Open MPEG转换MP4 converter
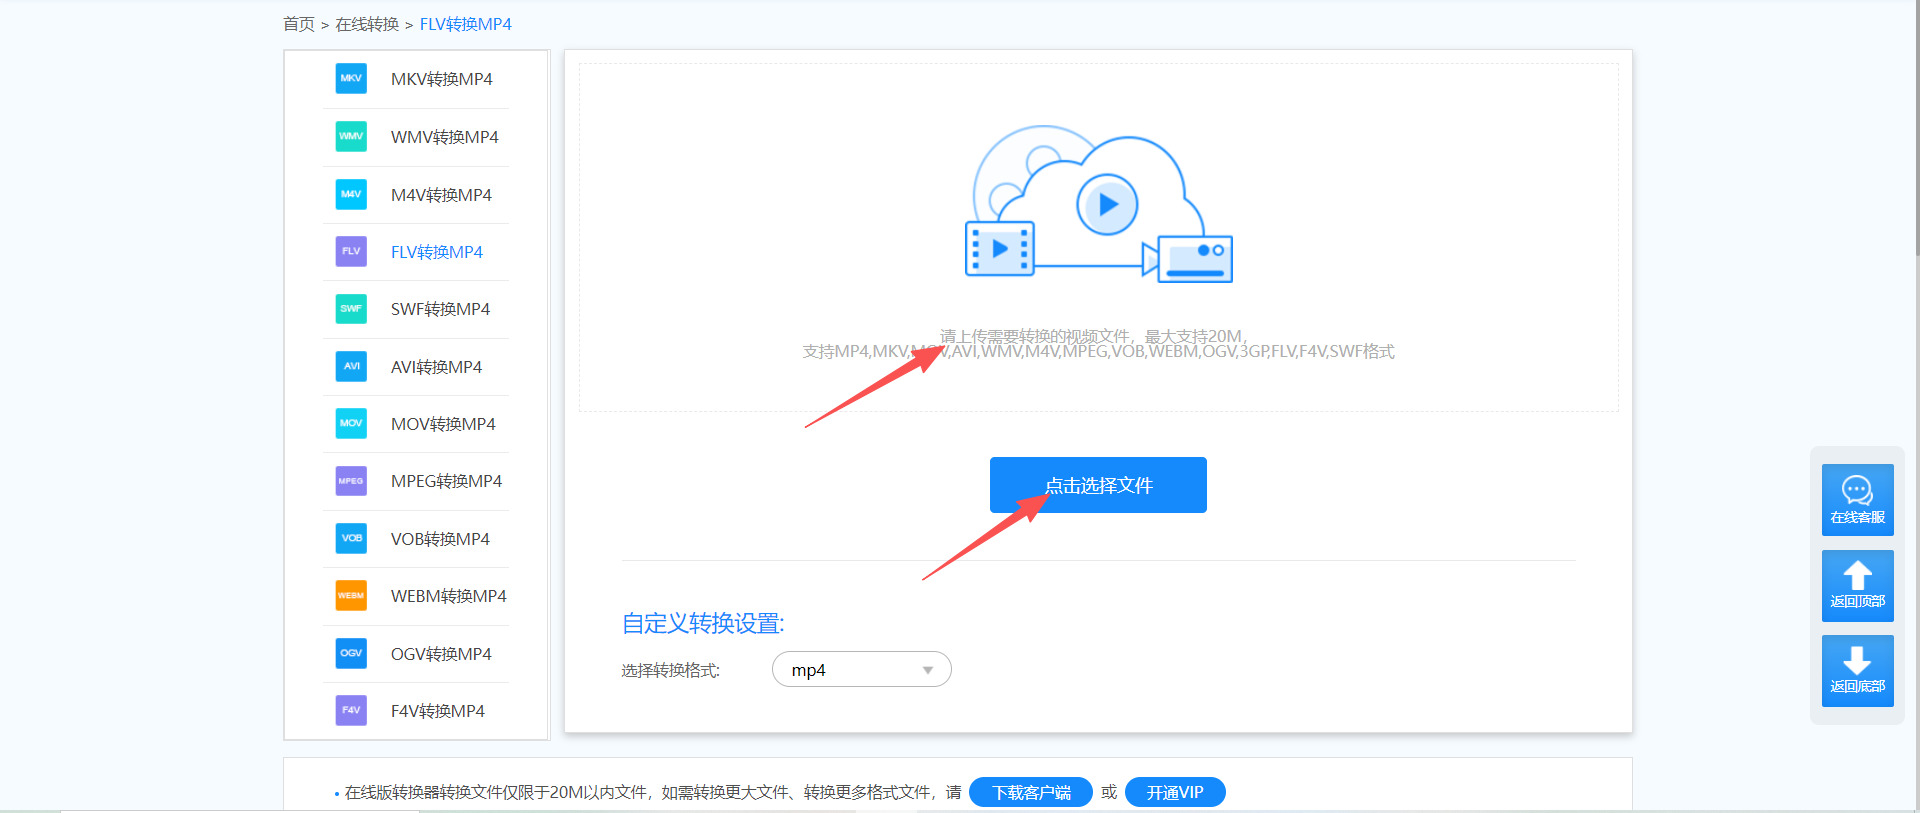1920x813 pixels. tap(446, 481)
